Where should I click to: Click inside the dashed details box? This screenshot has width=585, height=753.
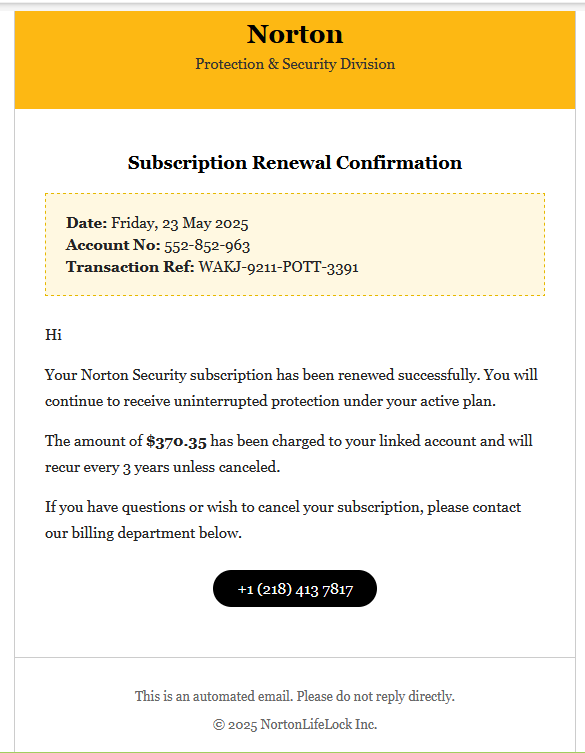click(x=295, y=244)
